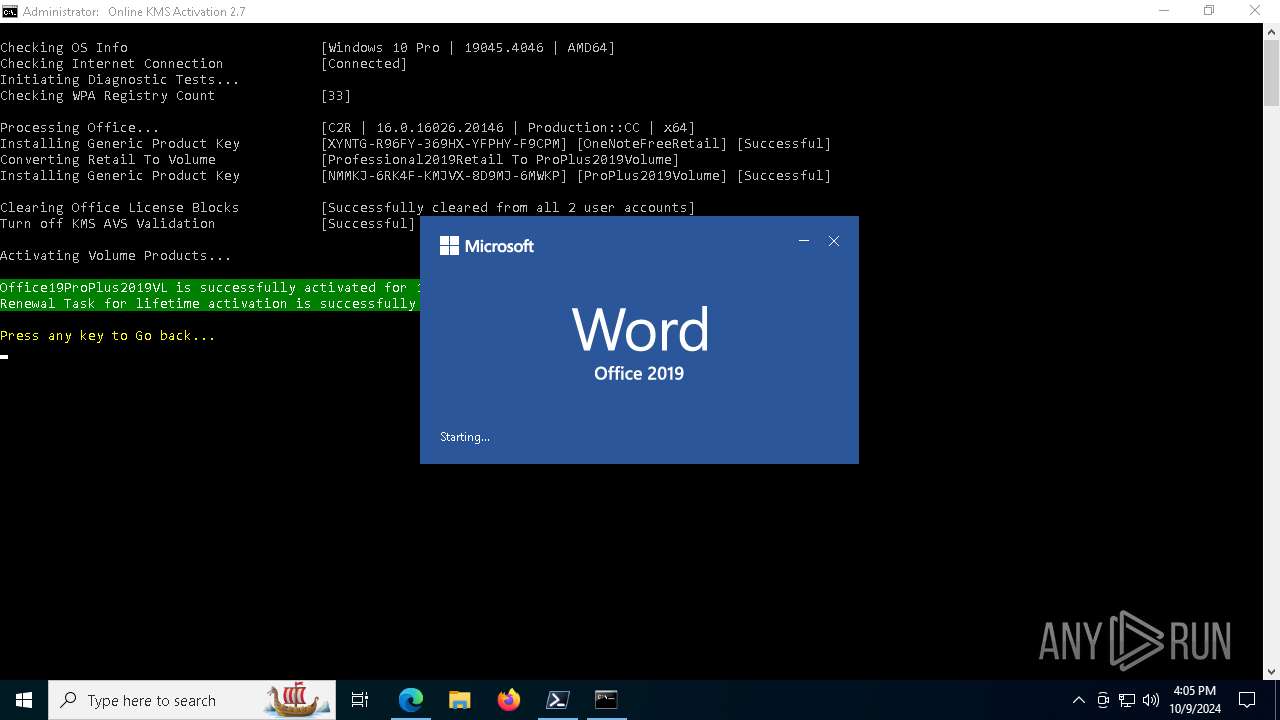Click console scrollbar down arrow
This screenshot has height=720, width=1280.
tap(1271, 671)
